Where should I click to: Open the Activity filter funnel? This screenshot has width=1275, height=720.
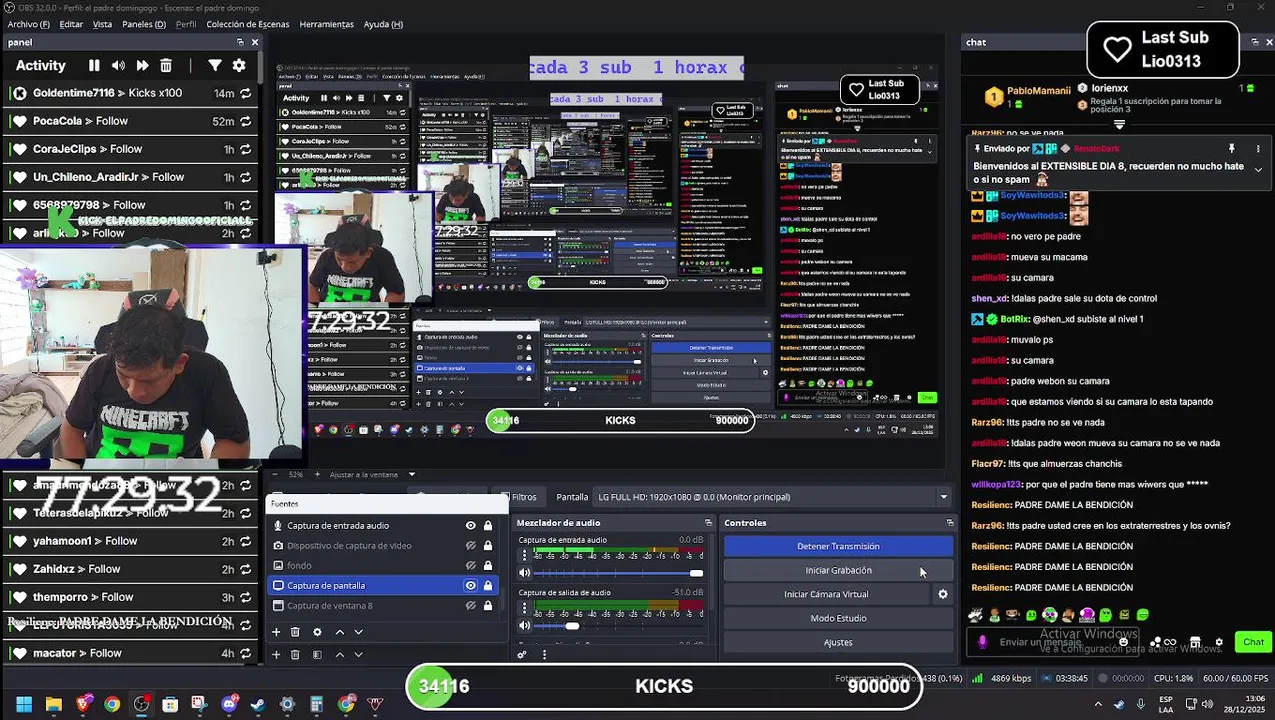pos(215,65)
